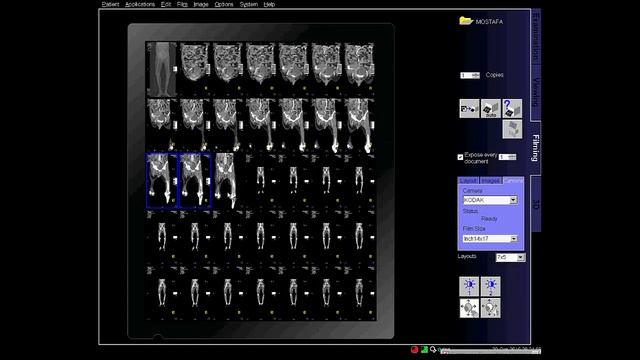This screenshot has width=640, height=360.
Task: Switch to the Images sub-tab
Action: (x=491, y=180)
